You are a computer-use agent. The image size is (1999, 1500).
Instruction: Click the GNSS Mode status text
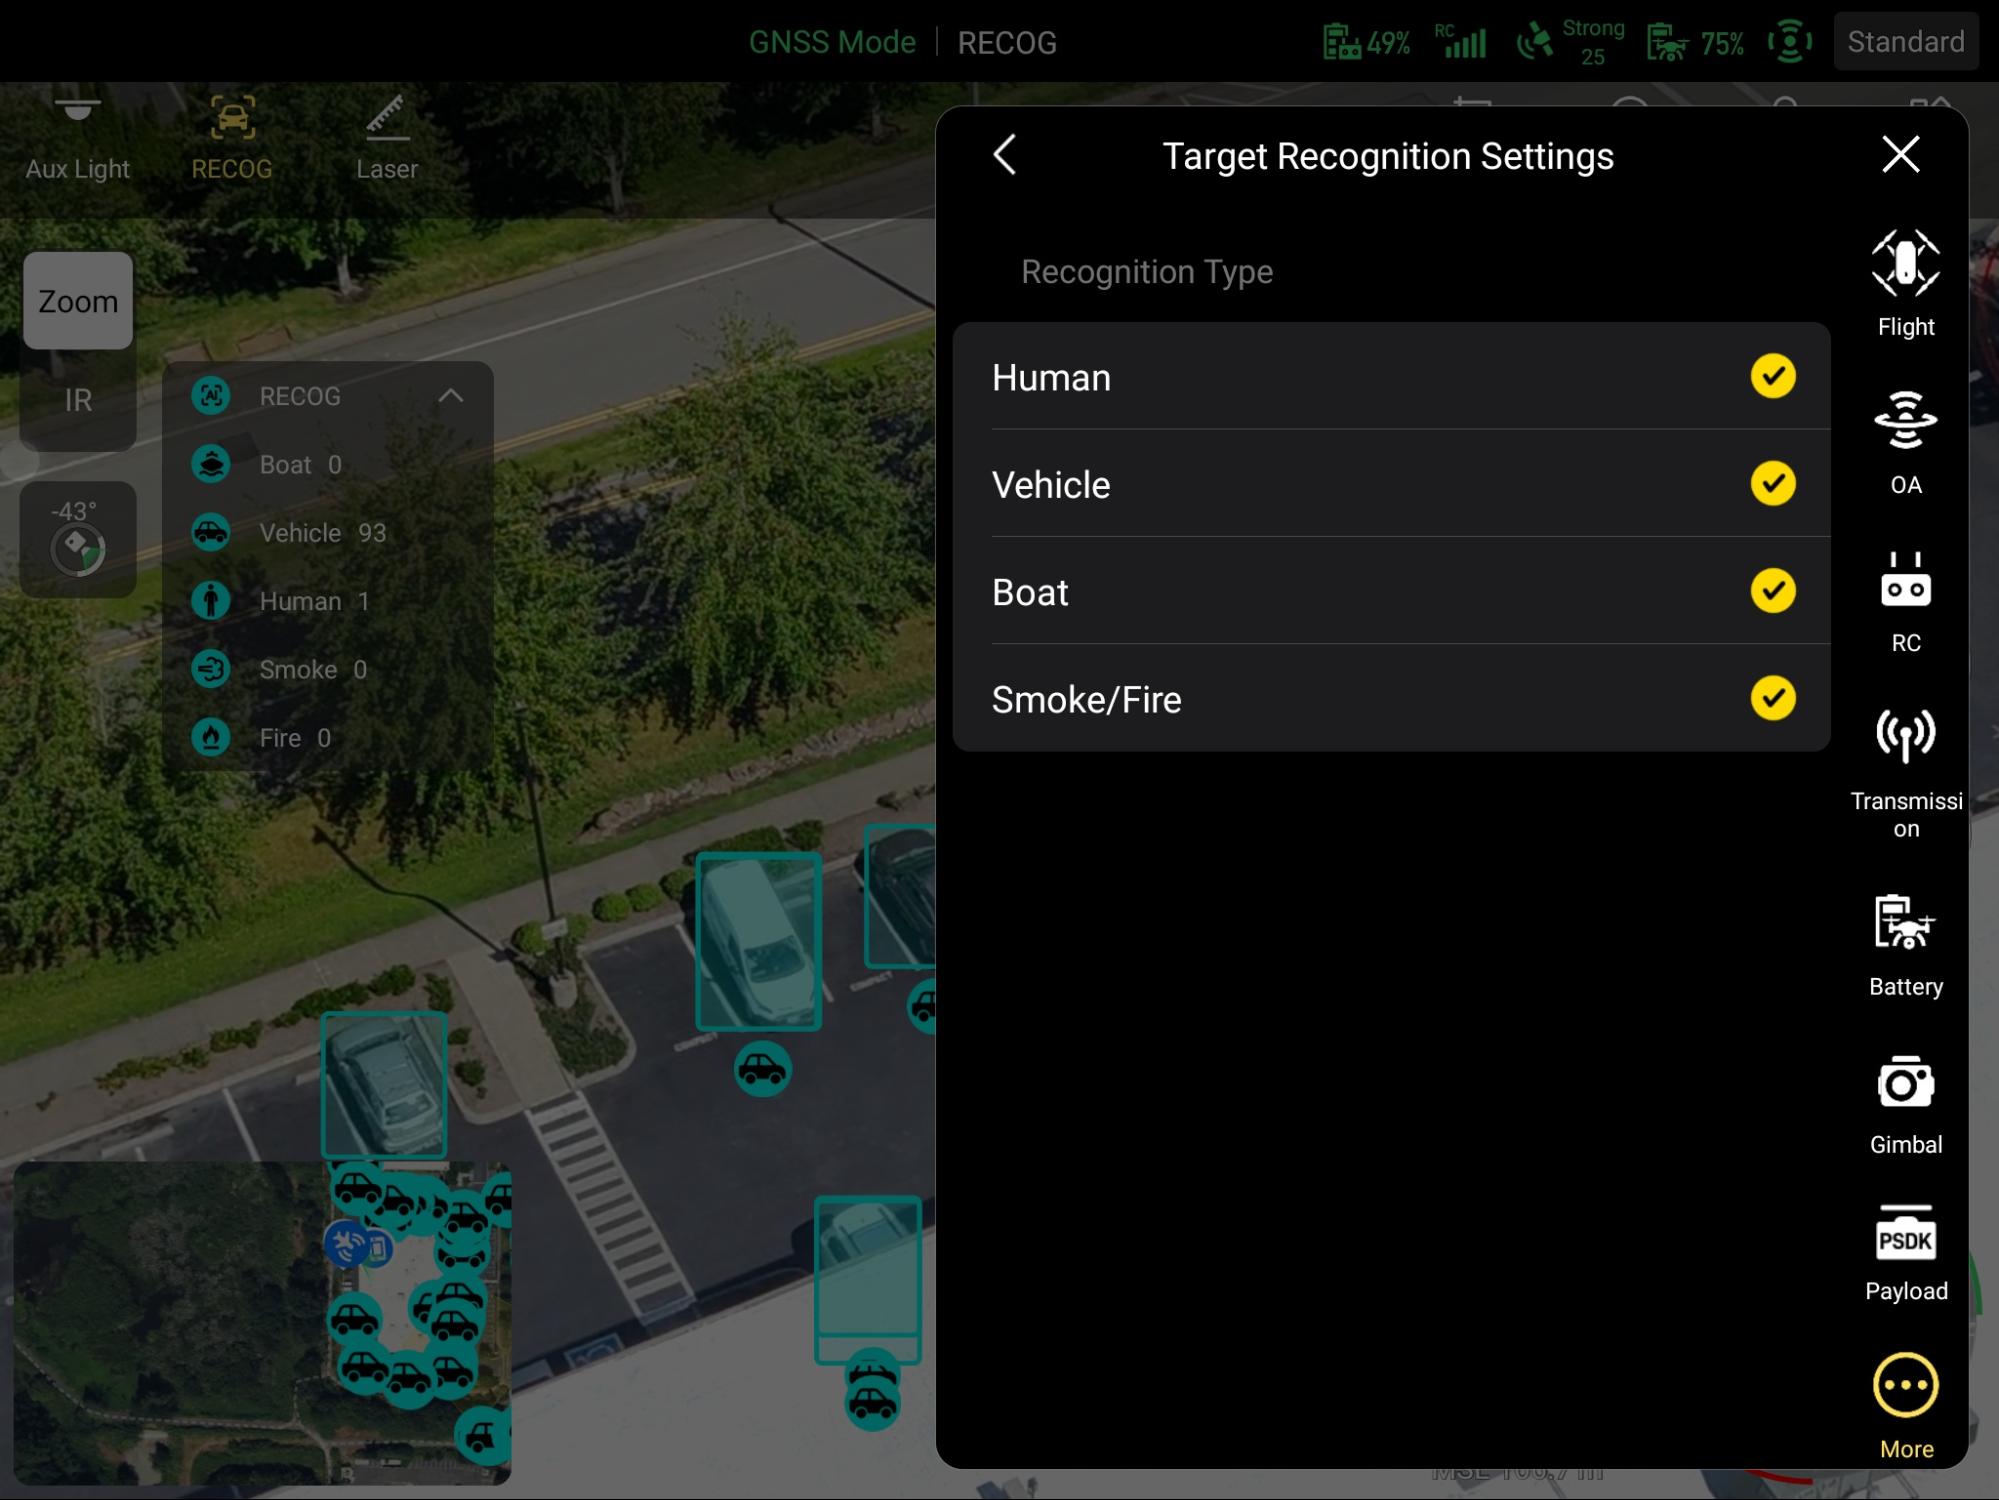coord(832,42)
